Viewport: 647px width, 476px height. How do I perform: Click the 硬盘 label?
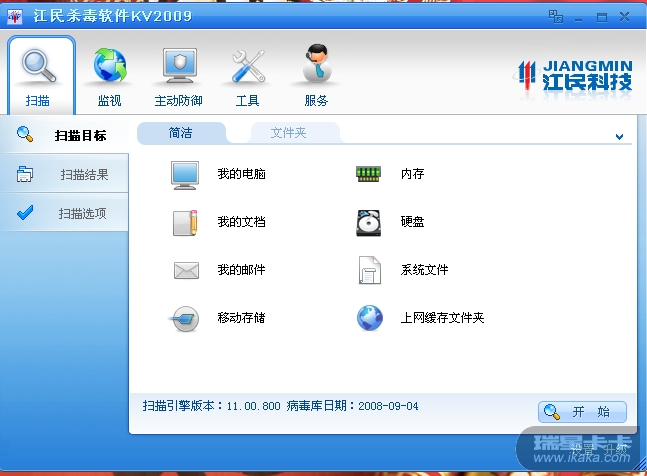pos(412,222)
